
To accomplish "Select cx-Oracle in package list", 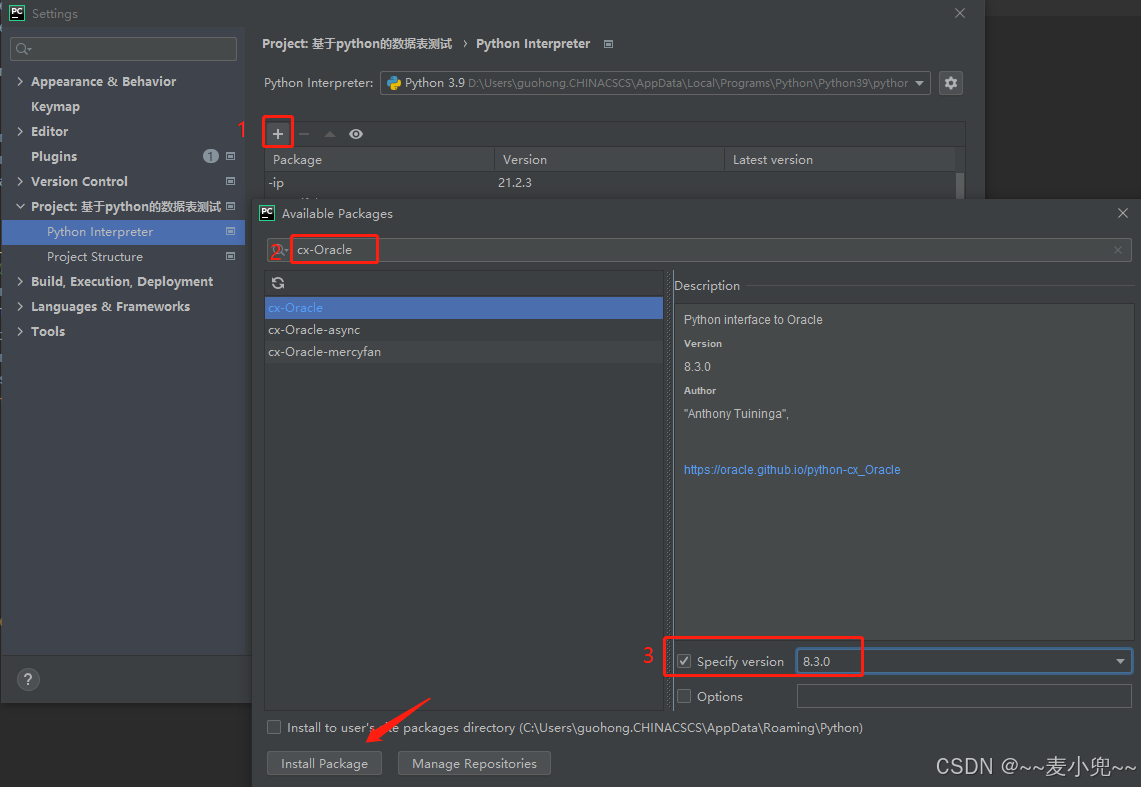I will (x=464, y=308).
